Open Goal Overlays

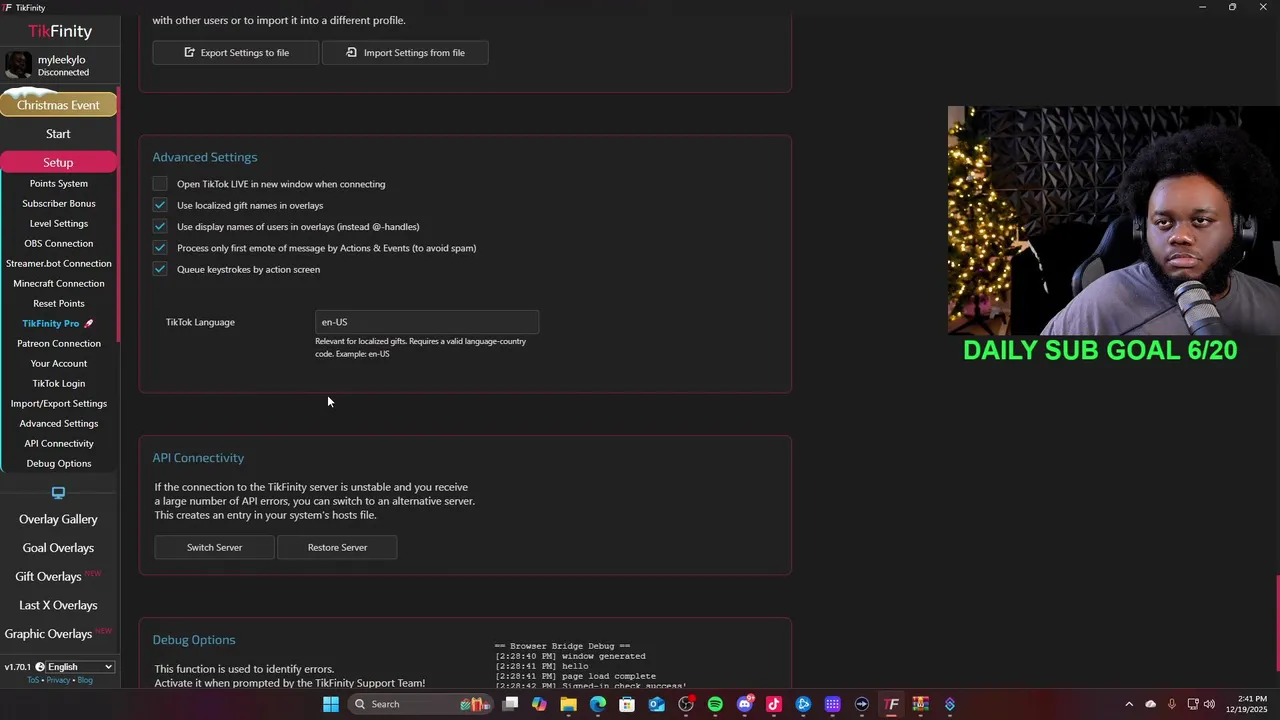[58, 548]
